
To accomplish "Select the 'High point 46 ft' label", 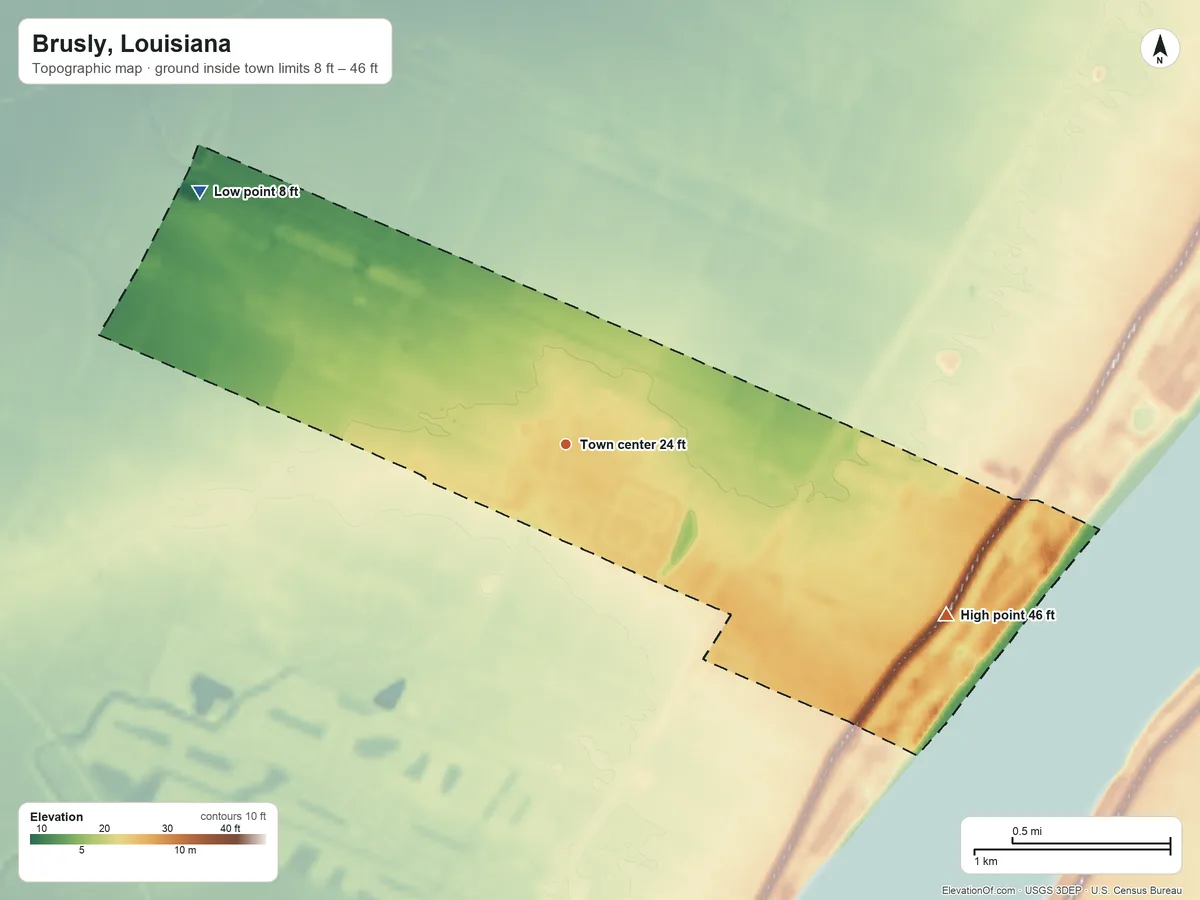I will pyautogui.click(x=1008, y=616).
